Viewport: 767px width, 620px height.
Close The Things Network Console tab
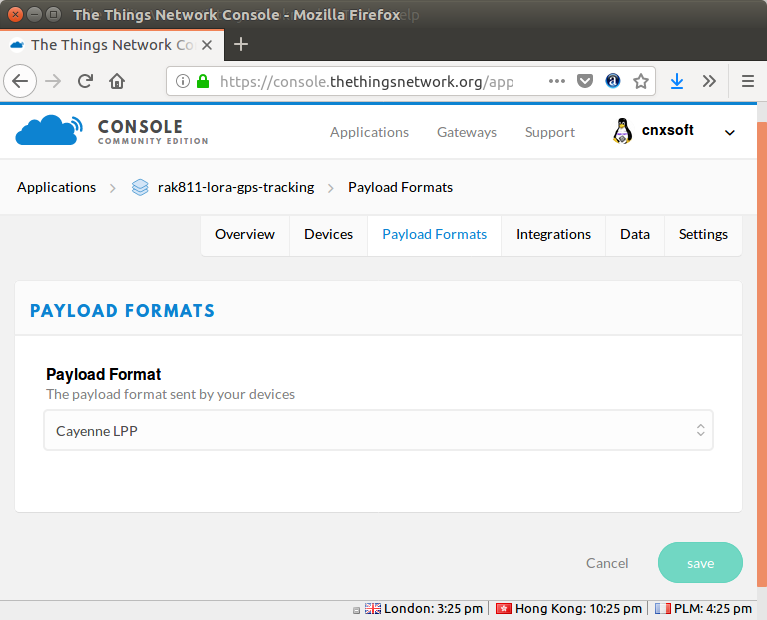[207, 45]
